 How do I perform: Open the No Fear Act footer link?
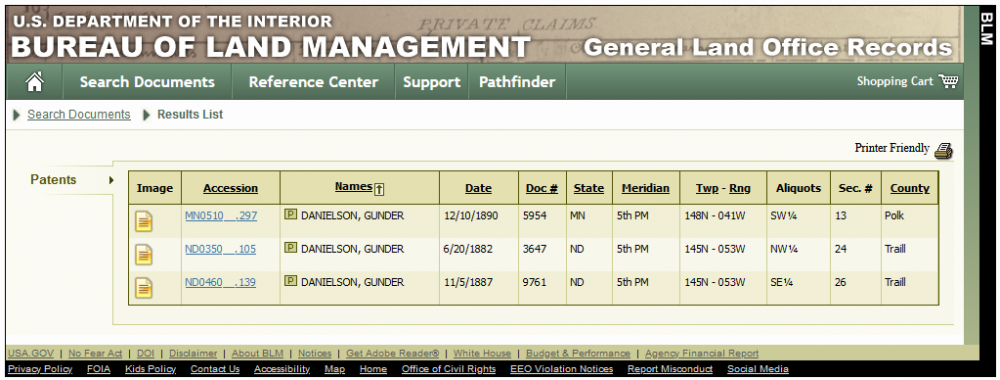[95, 353]
